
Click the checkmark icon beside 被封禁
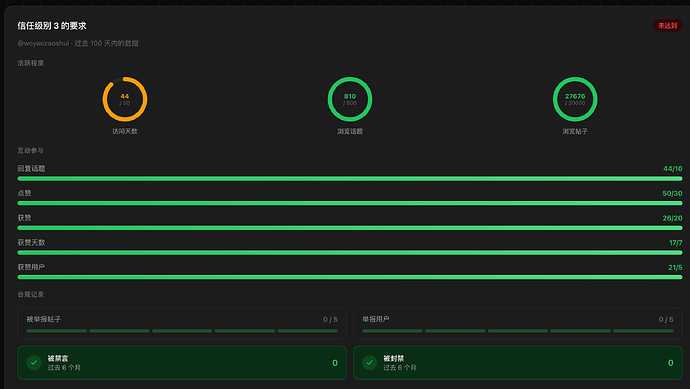coord(370,363)
